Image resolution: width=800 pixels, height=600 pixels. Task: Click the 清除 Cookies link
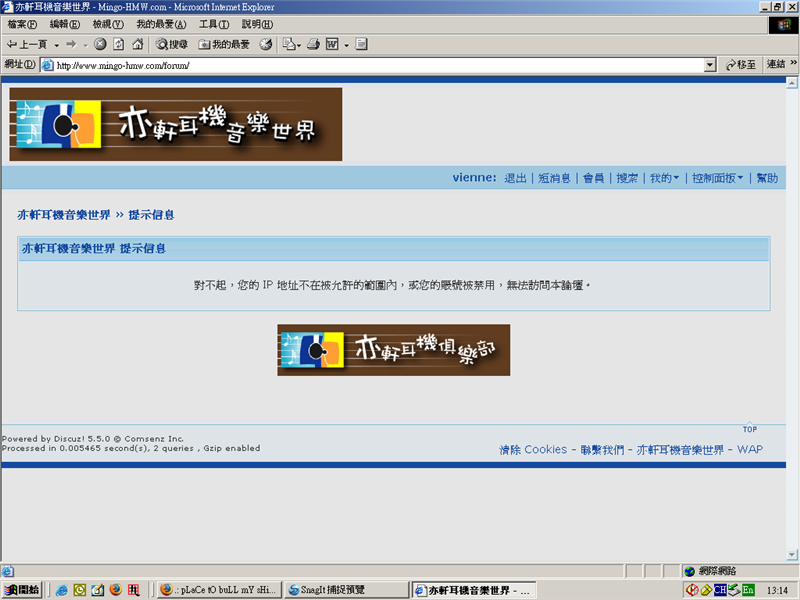pos(533,450)
